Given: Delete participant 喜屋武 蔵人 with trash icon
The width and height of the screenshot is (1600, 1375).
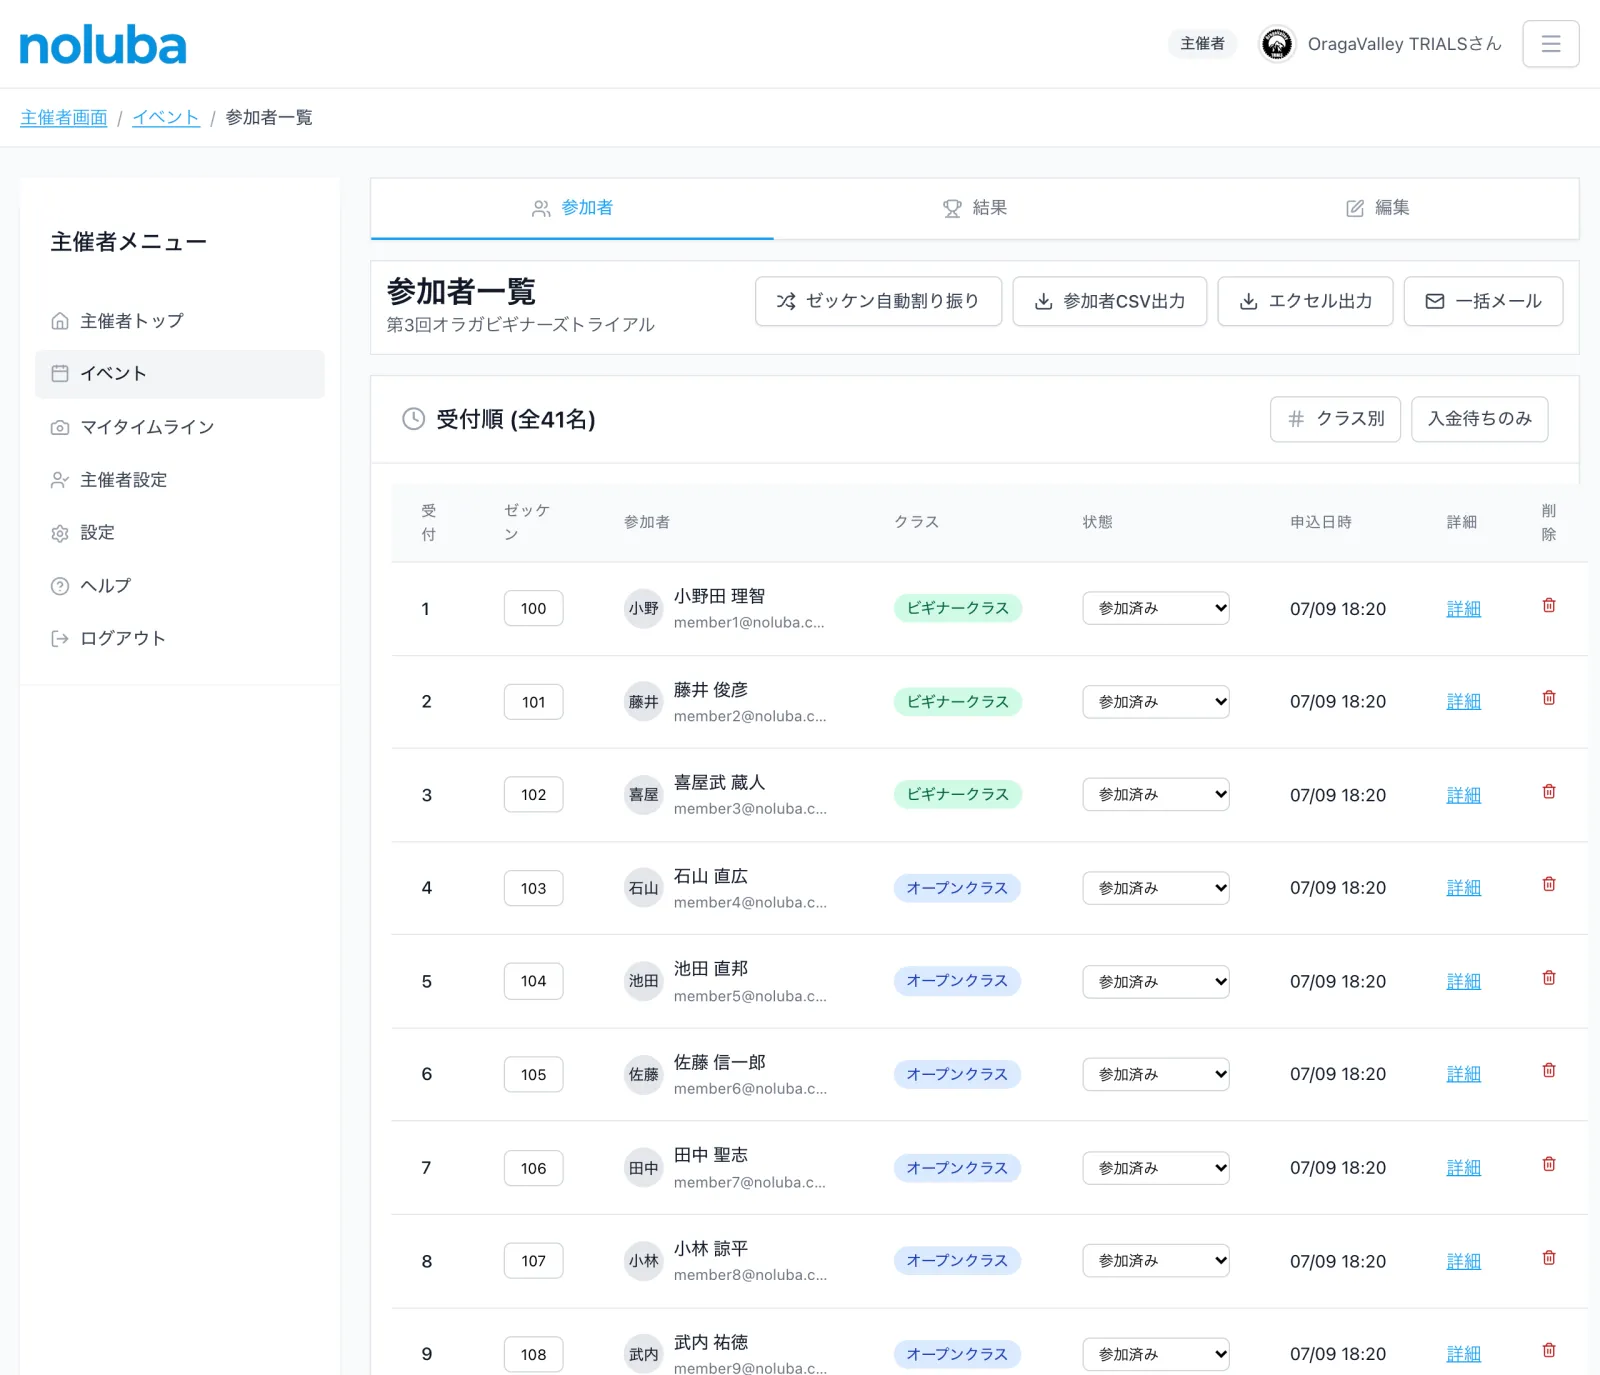Looking at the screenshot, I should tap(1548, 792).
